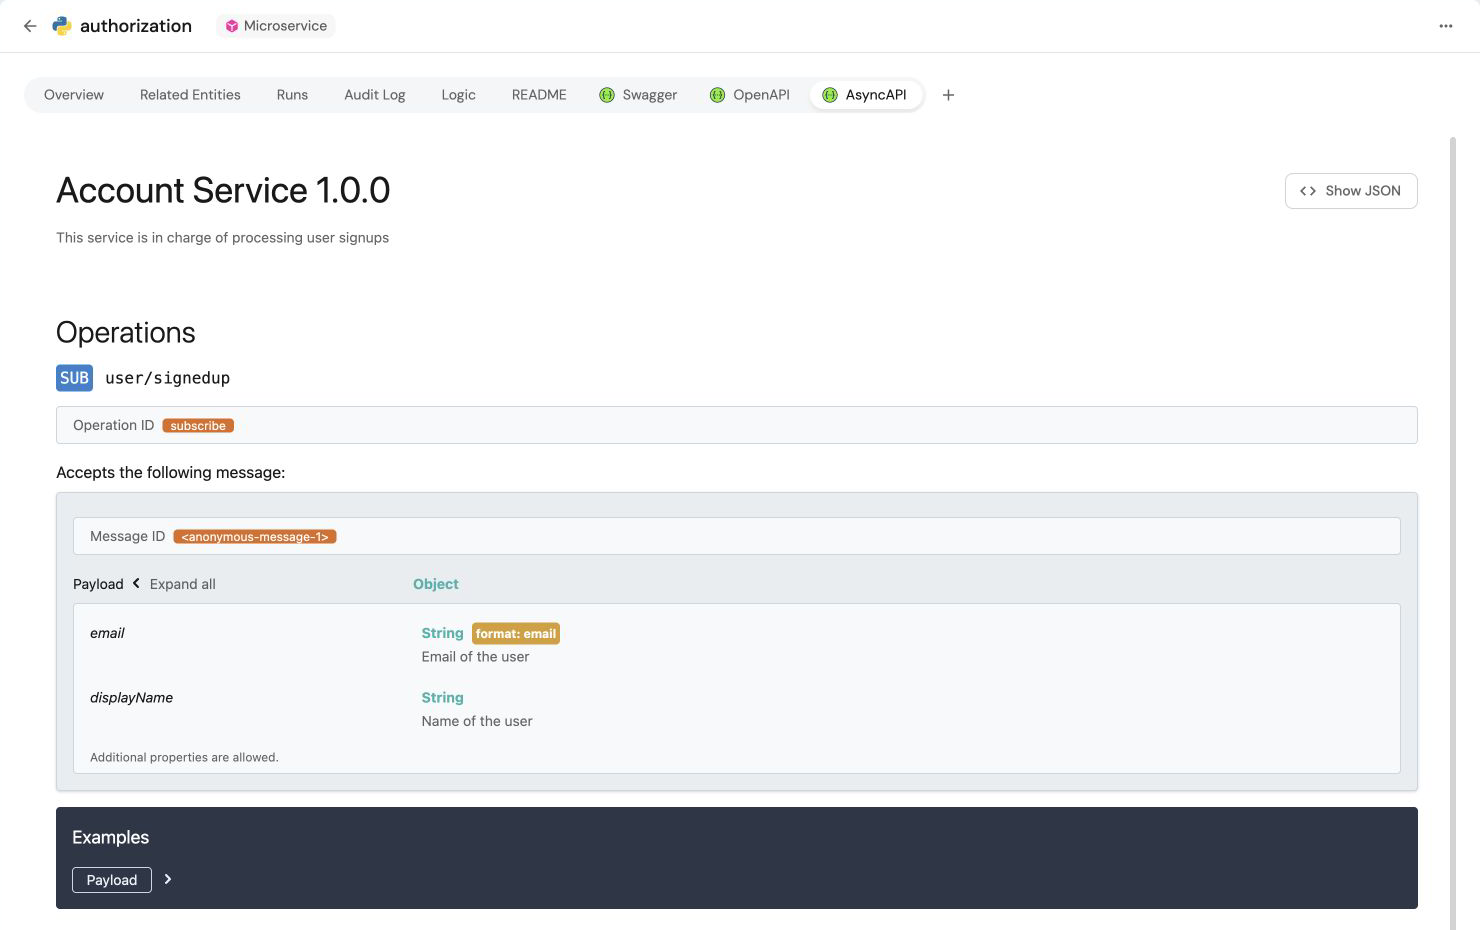The image size is (1480, 930).
Task: Click the service description about user signups
Action: [x=223, y=238]
